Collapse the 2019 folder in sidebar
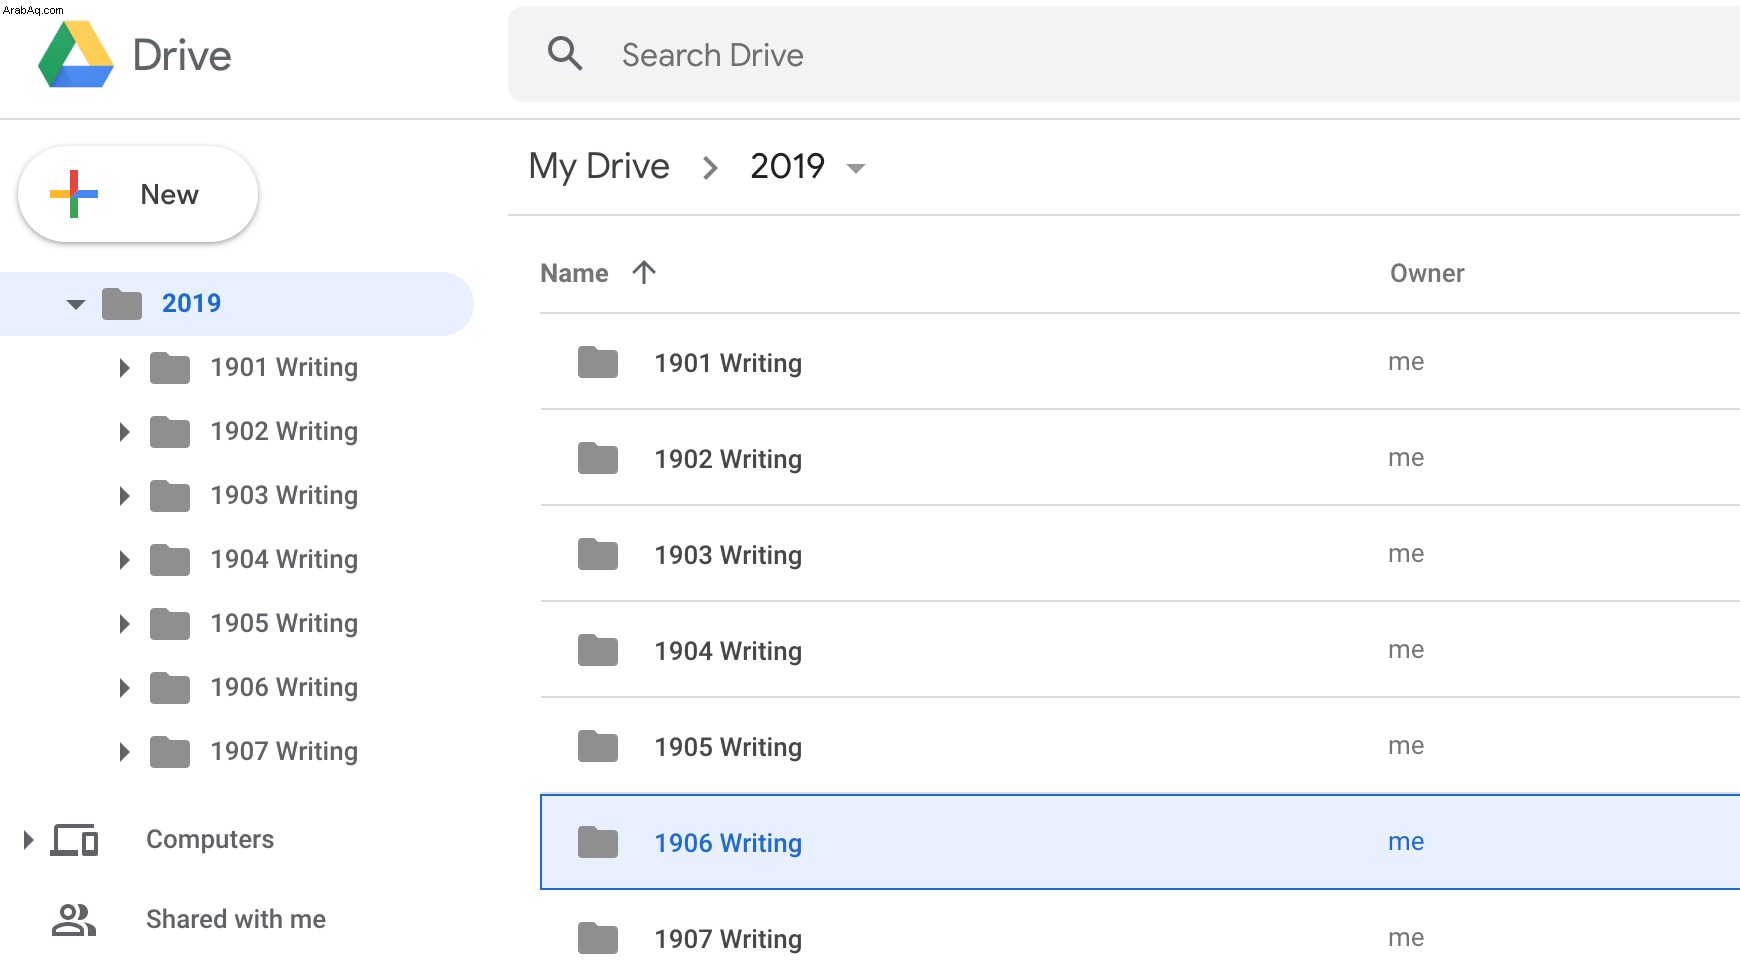 tap(76, 304)
